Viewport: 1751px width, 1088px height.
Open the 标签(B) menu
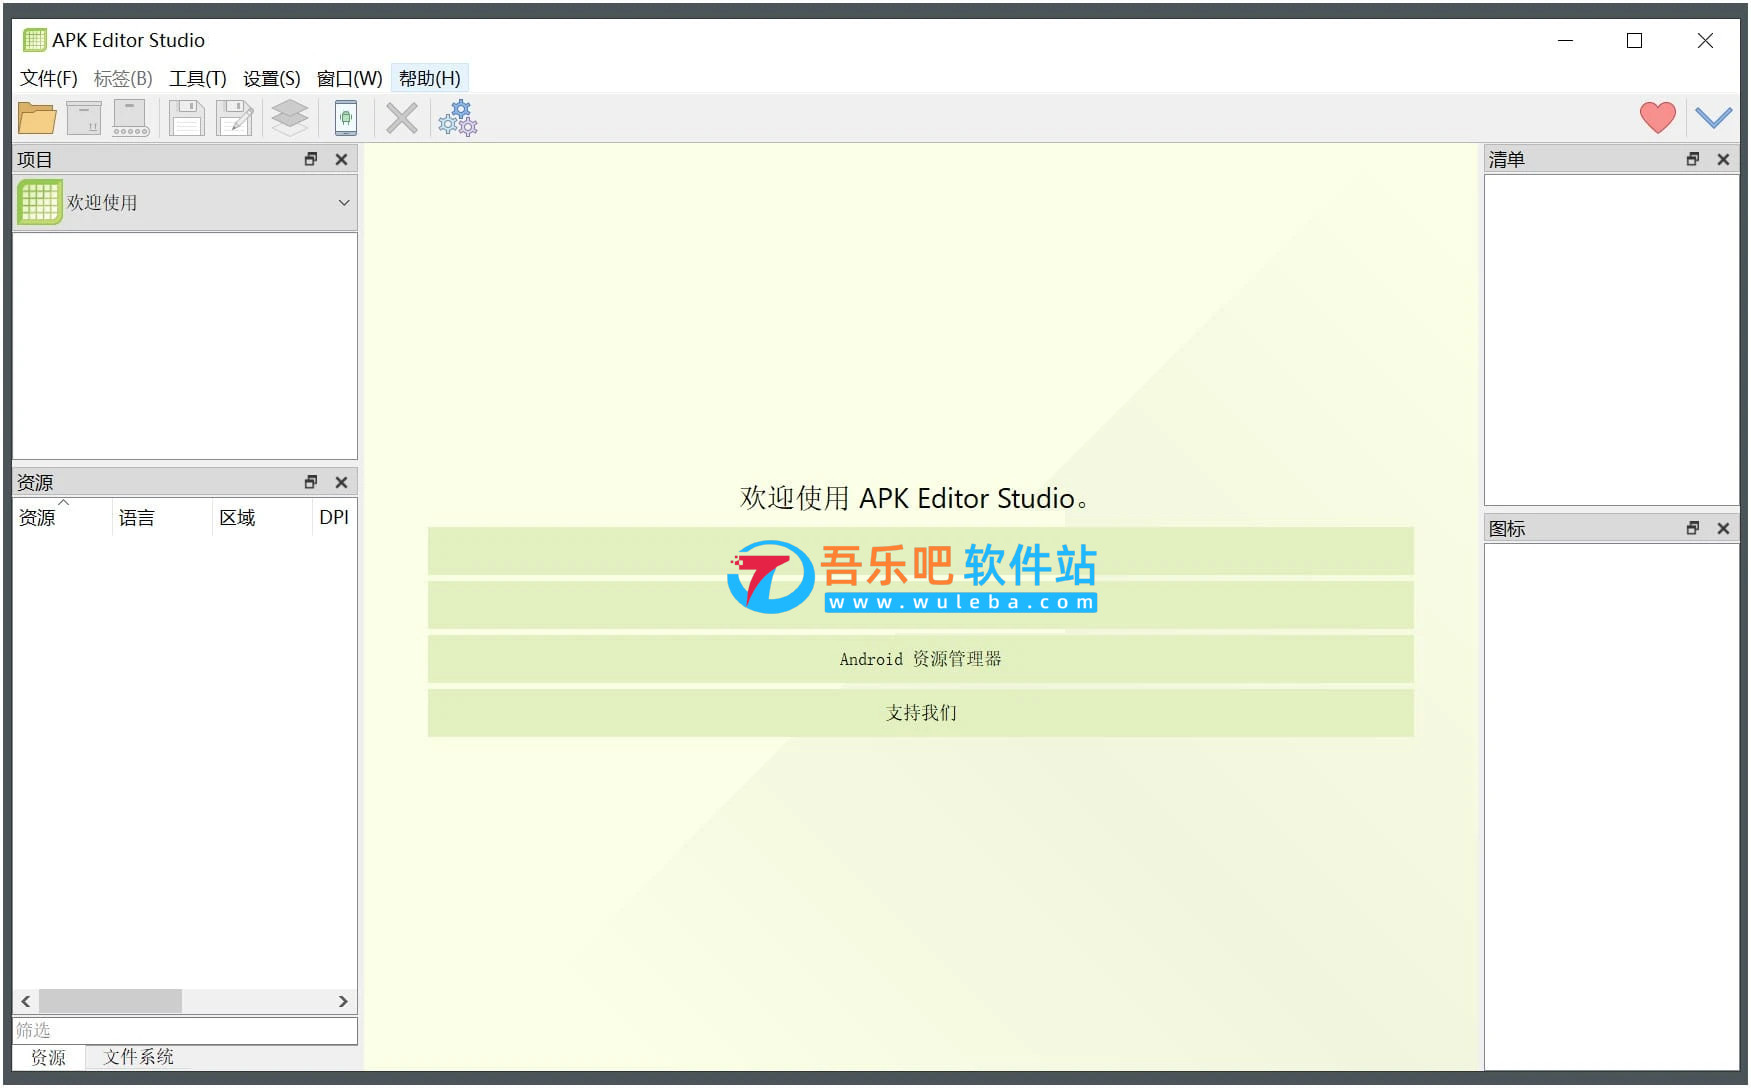tap(123, 78)
